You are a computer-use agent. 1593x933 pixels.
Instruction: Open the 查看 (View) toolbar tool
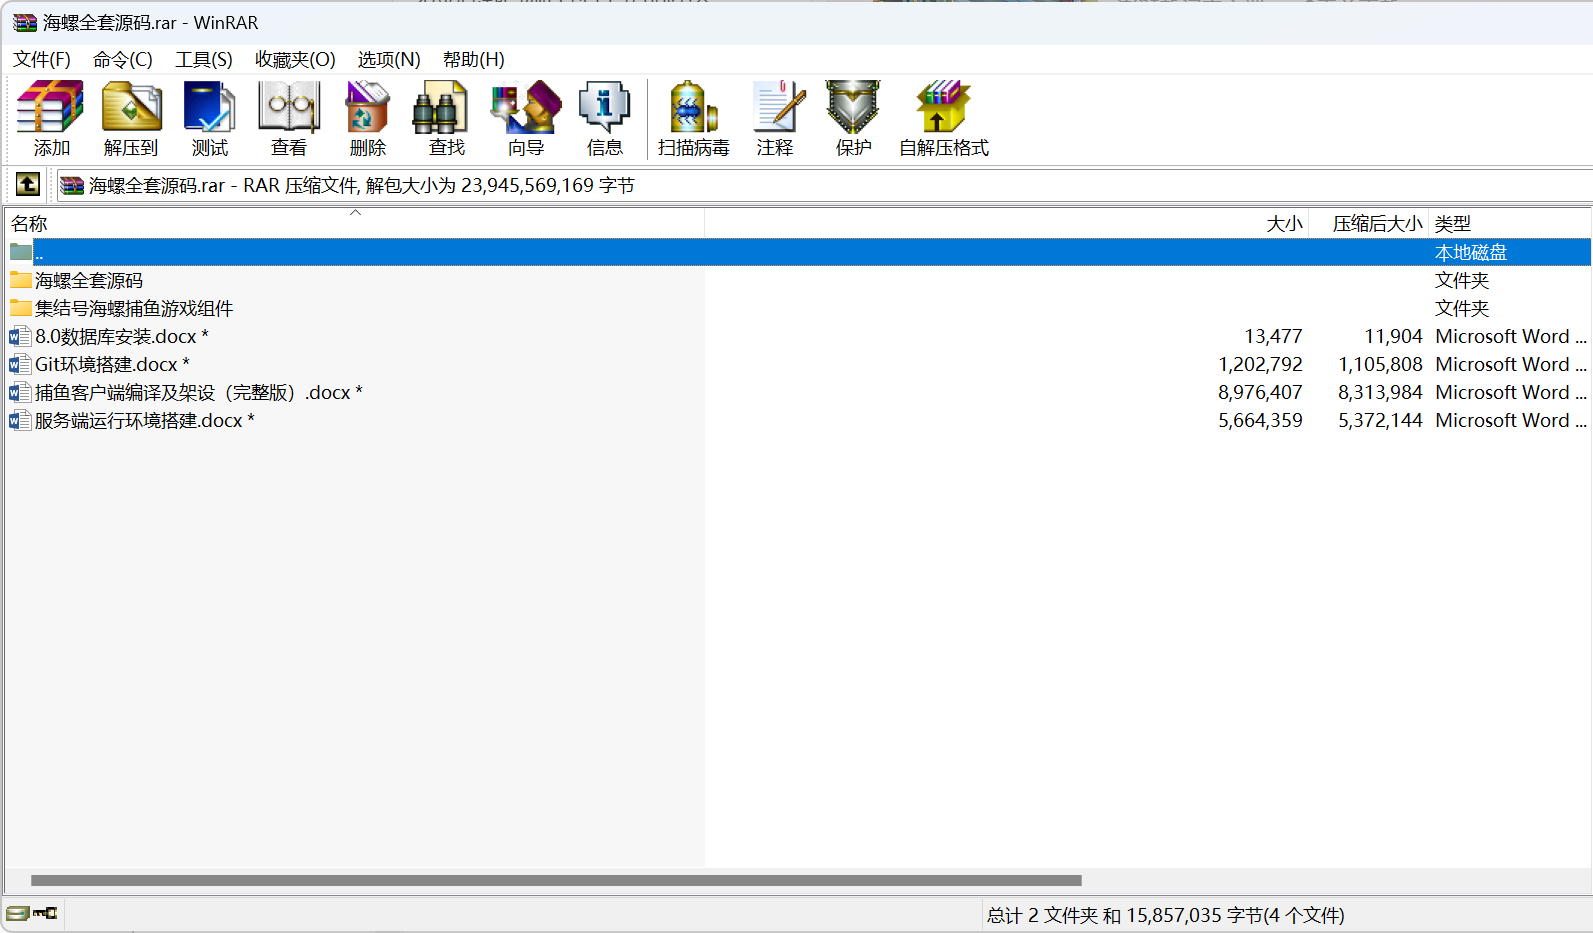click(x=289, y=118)
